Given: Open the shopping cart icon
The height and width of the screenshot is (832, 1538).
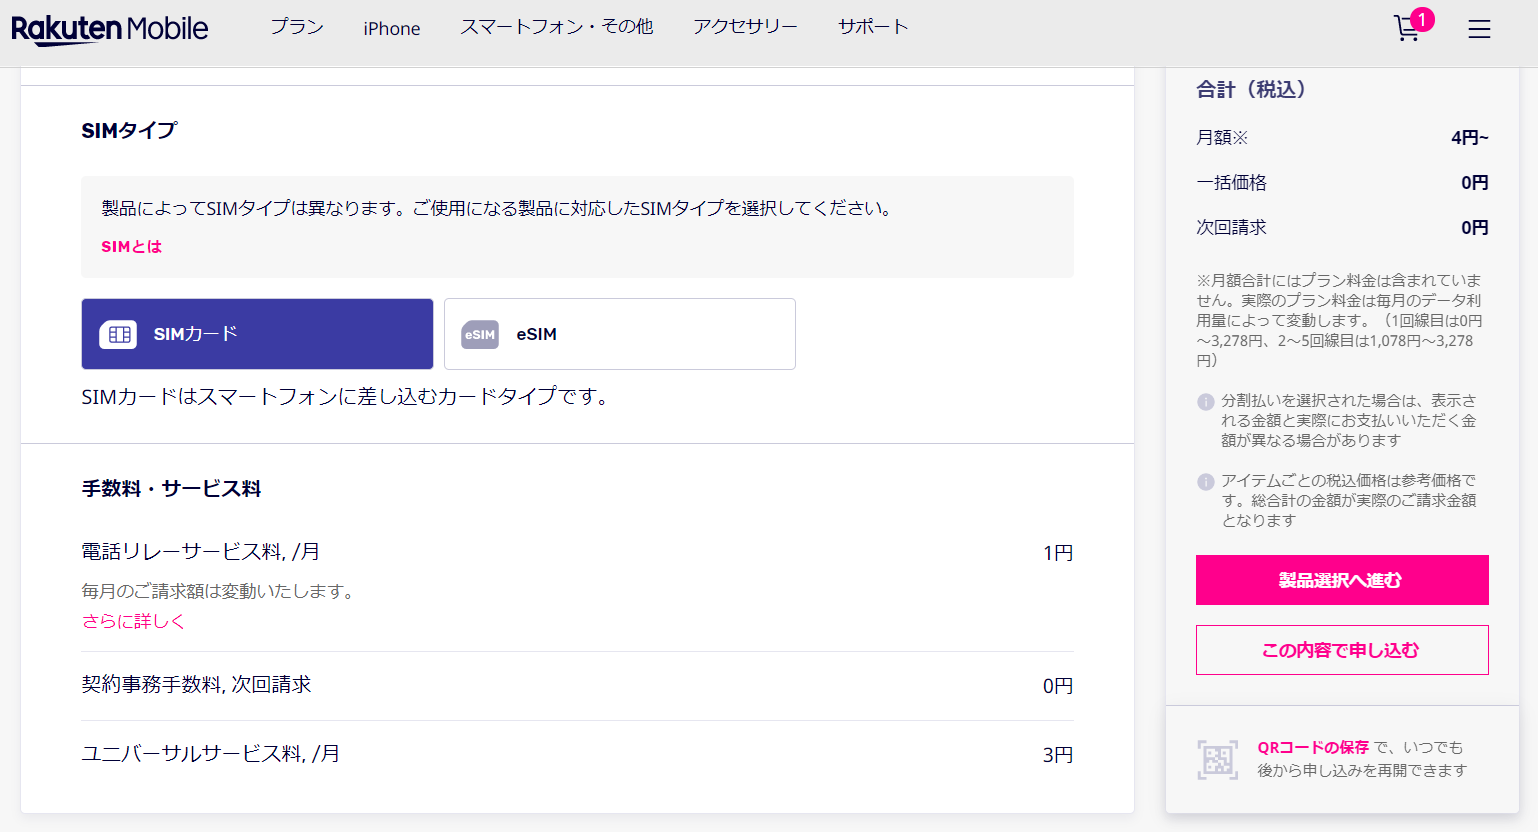Looking at the screenshot, I should pyautogui.click(x=1408, y=28).
